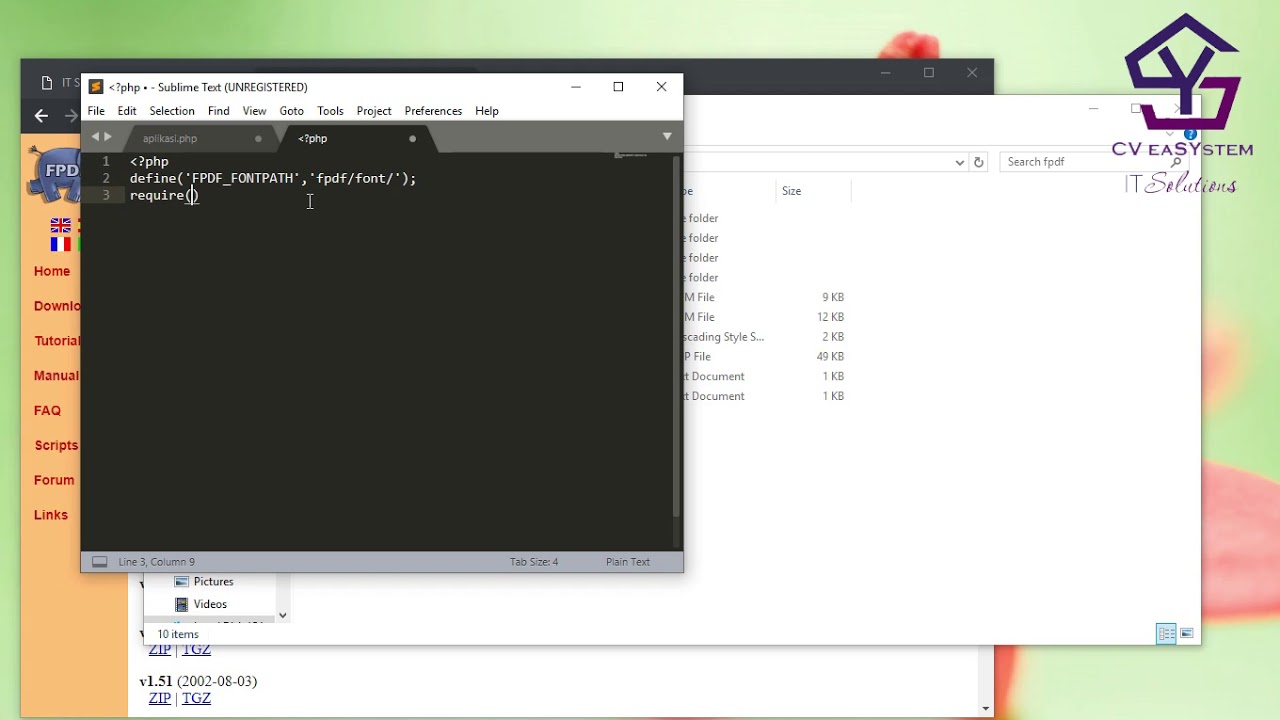Viewport: 1280px width, 720px height.
Task: Change syntax from Plain Text
Action: [628, 562]
